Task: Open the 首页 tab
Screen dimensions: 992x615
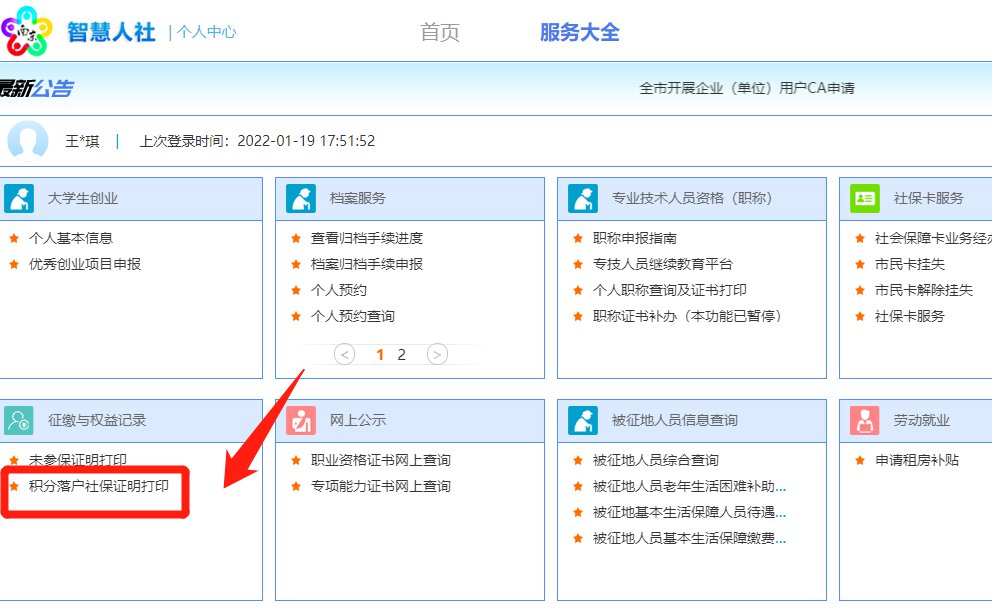Action: click(440, 32)
